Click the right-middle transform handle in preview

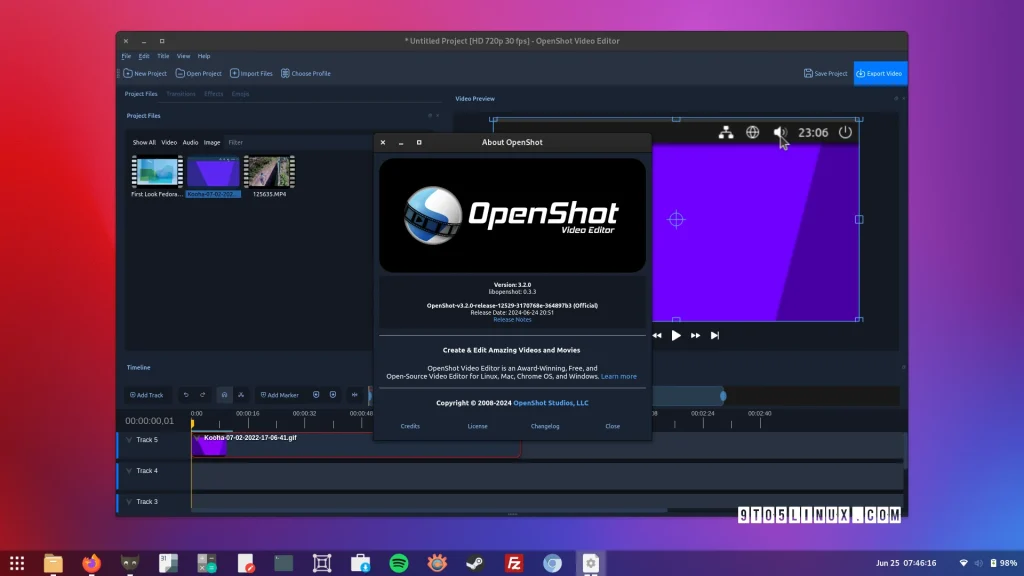coord(859,219)
